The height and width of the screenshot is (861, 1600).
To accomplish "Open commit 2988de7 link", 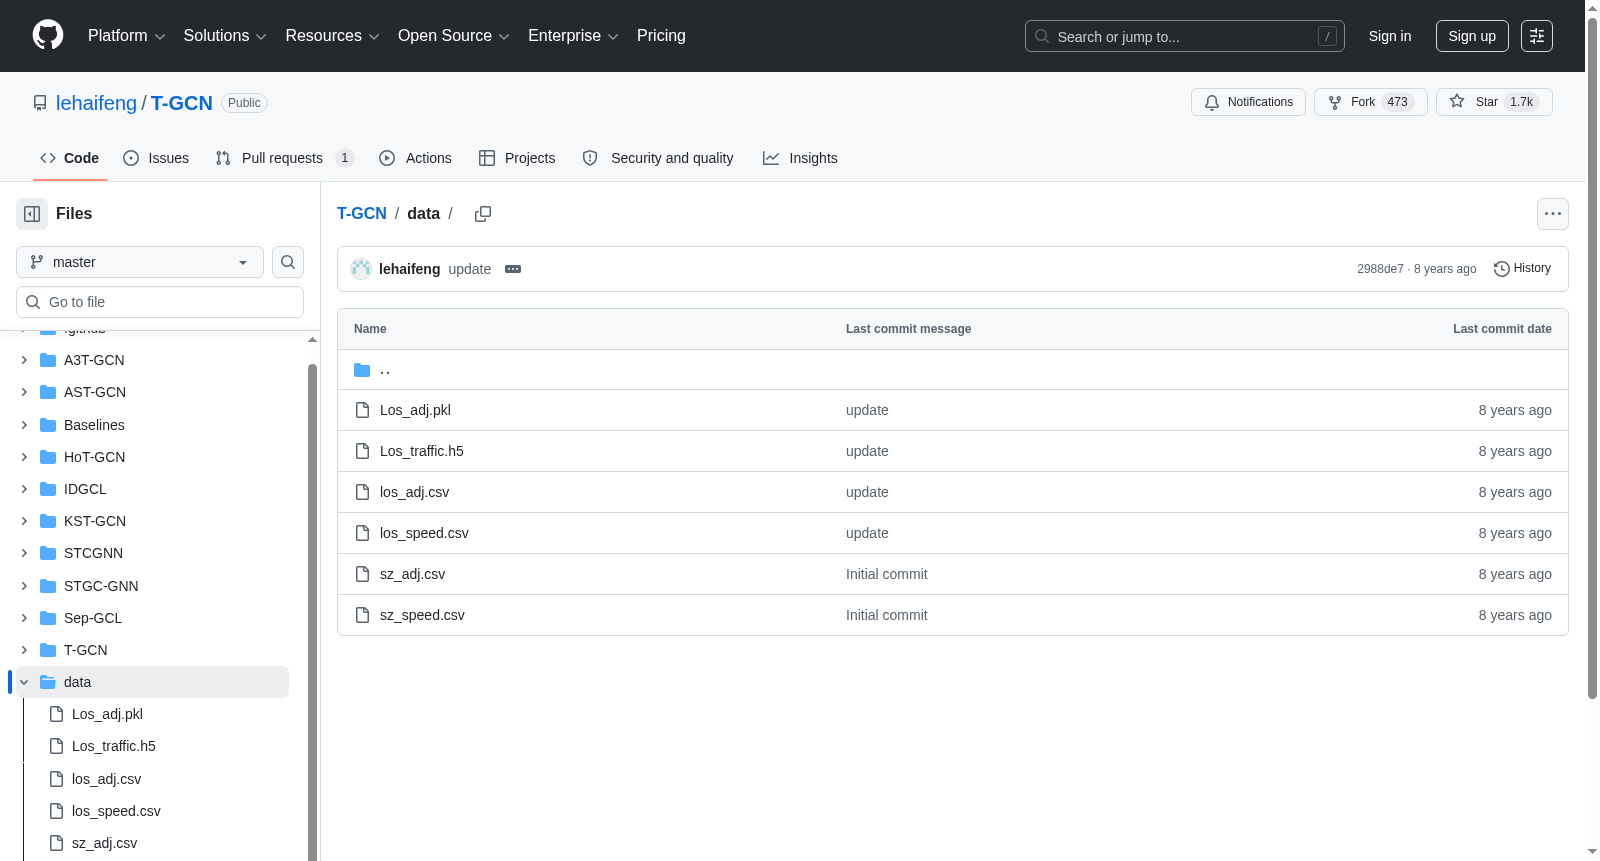I will coord(1380,269).
